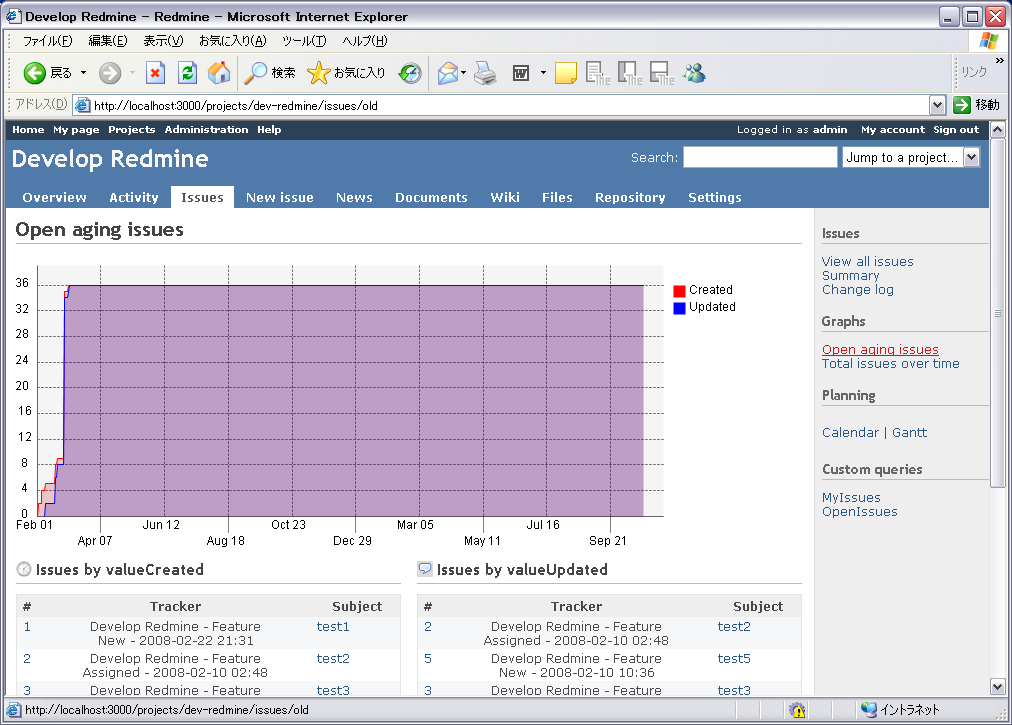Run the MyIssues custom query
Screen dimensions: 1012x725
click(851, 498)
